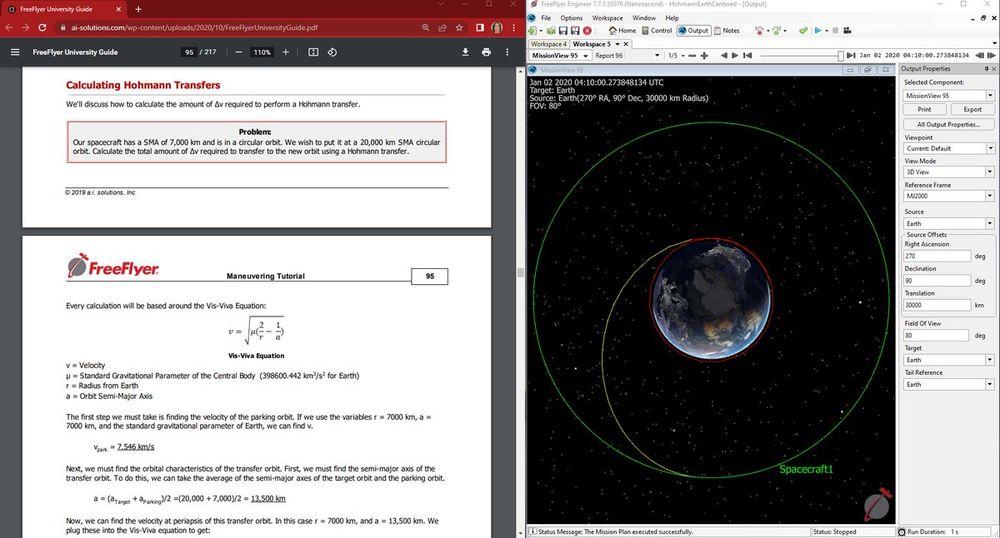Click the gray stop square in FreeFlyer toolbar

coord(835,31)
